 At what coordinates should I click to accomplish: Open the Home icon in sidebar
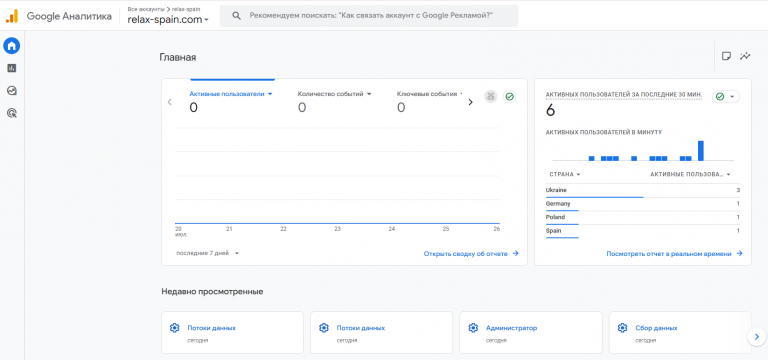[12, 46]
